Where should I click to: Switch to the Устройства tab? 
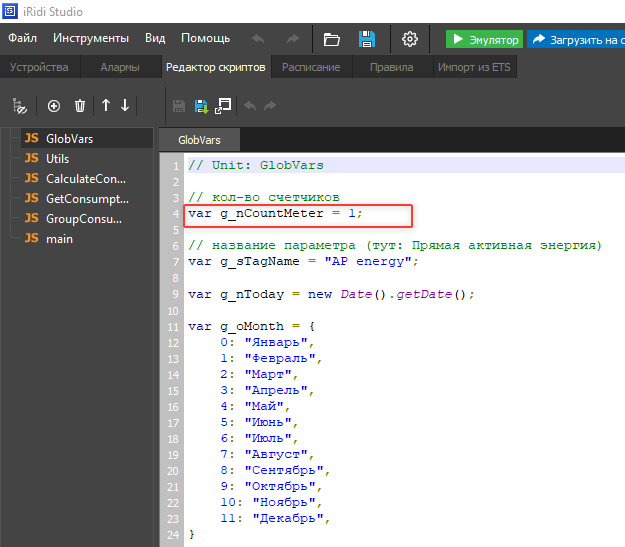click(39, 67)
